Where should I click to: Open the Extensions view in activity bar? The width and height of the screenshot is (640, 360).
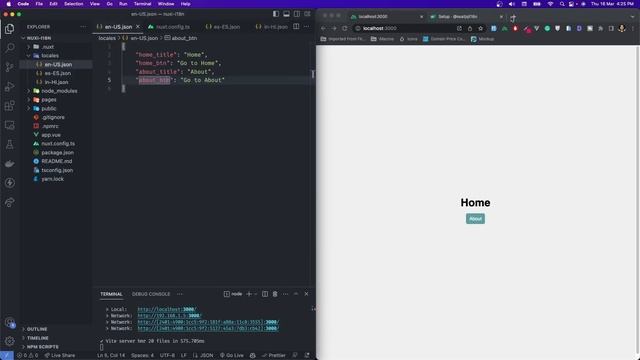click(x=9, y=106)
